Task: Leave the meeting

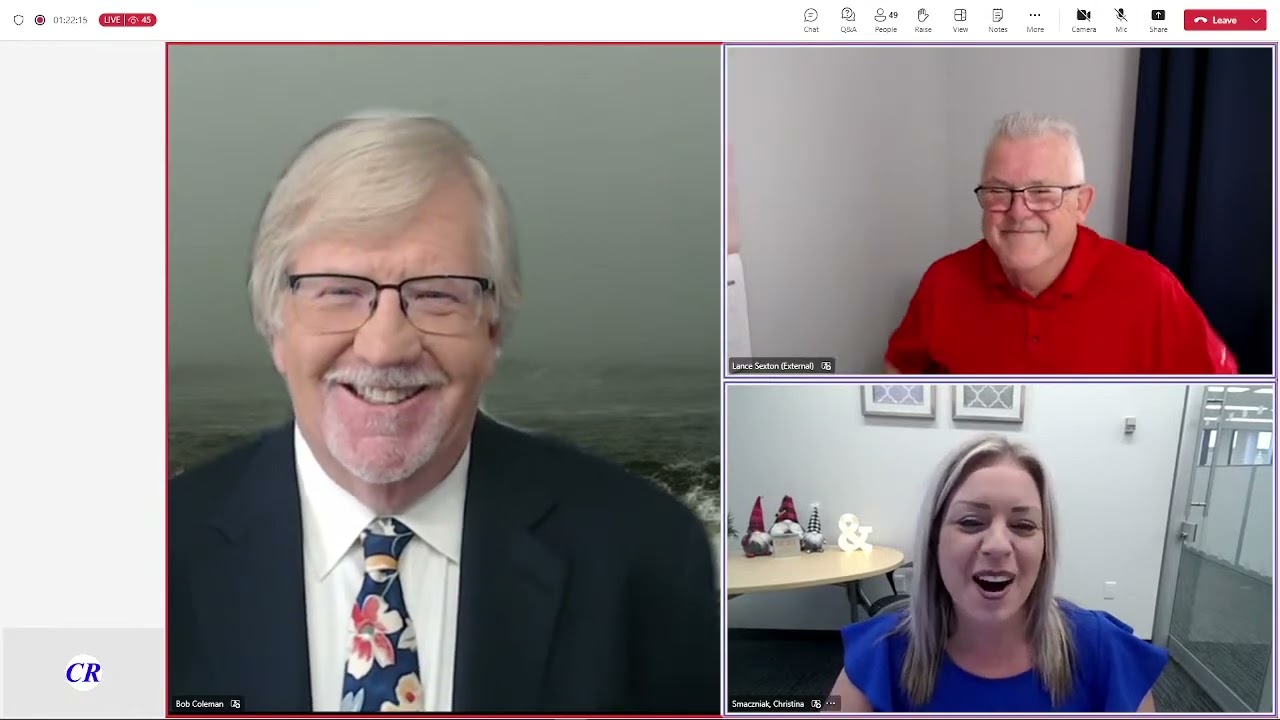Action: [x=1215, y=20]
